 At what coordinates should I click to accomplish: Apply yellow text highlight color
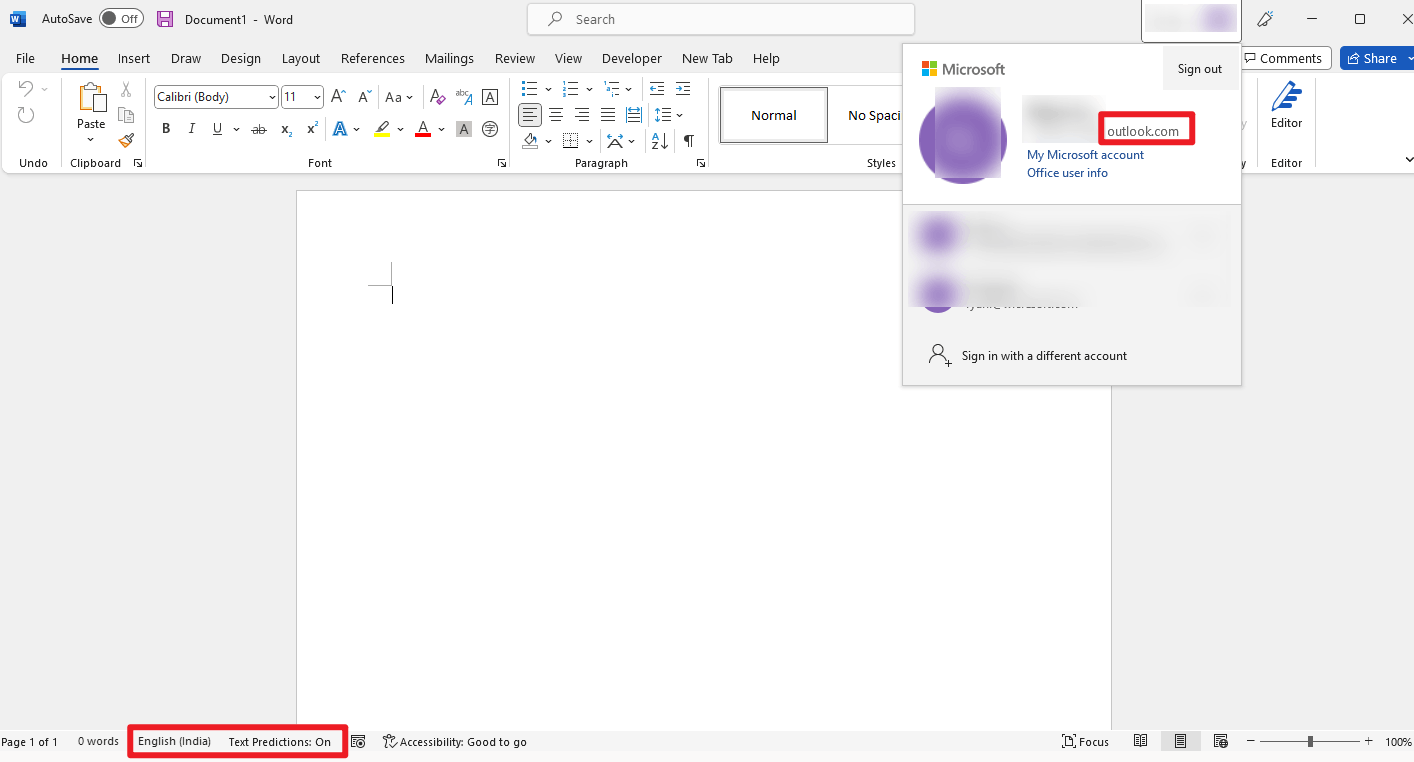[382, 129]
